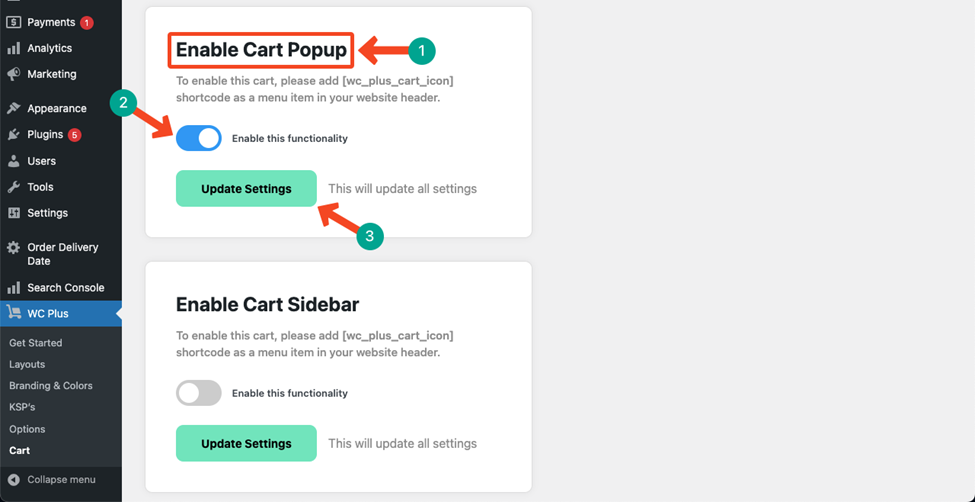
Task: Disable the Cart Popup functionality toggle
Action: 199,138
